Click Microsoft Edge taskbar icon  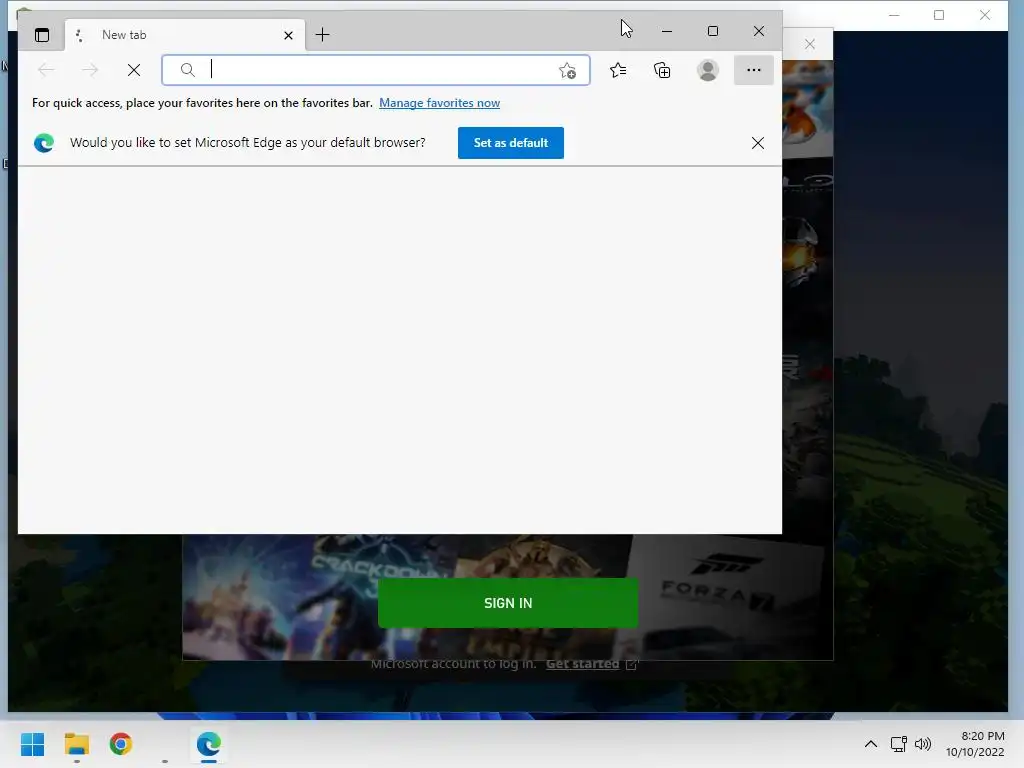pos(209,744)
